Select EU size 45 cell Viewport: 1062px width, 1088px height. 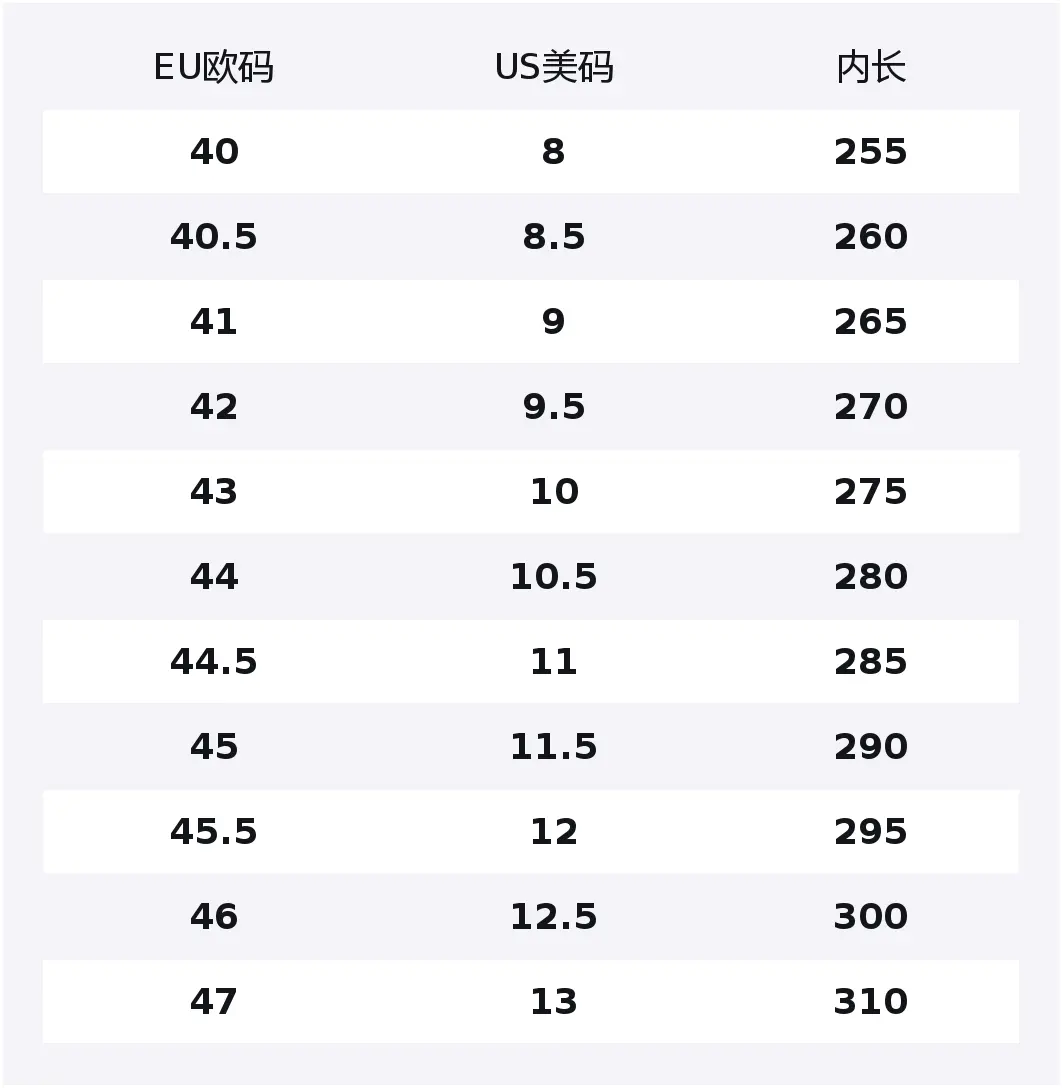coord(214,747)
